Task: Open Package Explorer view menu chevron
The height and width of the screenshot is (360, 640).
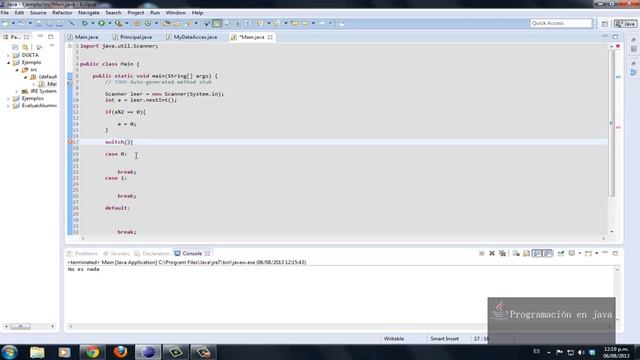Action: (52, 46)
